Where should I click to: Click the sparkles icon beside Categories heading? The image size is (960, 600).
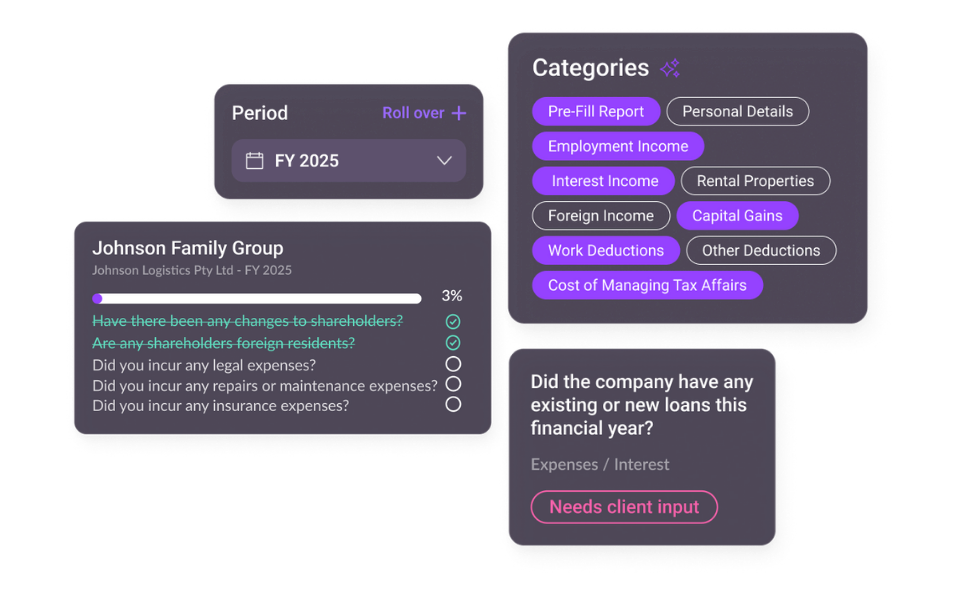click(670, 67)
